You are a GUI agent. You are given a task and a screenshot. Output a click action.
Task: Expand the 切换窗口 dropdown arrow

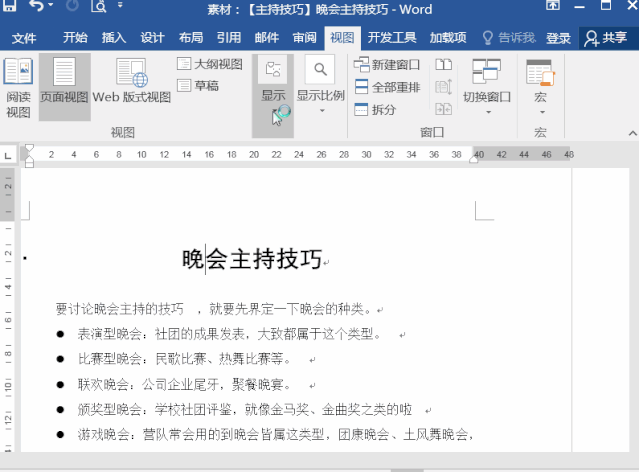pyautogui.click(x=488, y=112)
